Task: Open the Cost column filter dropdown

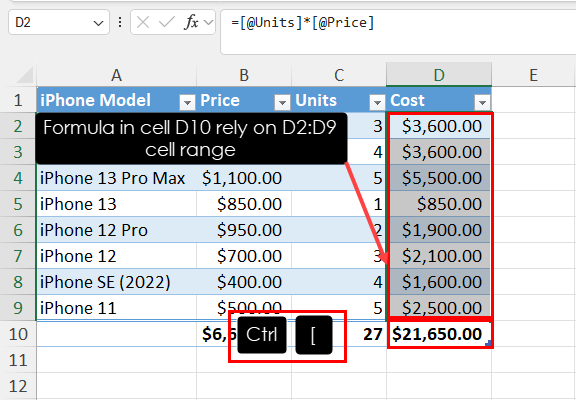Action: [482, 102]
